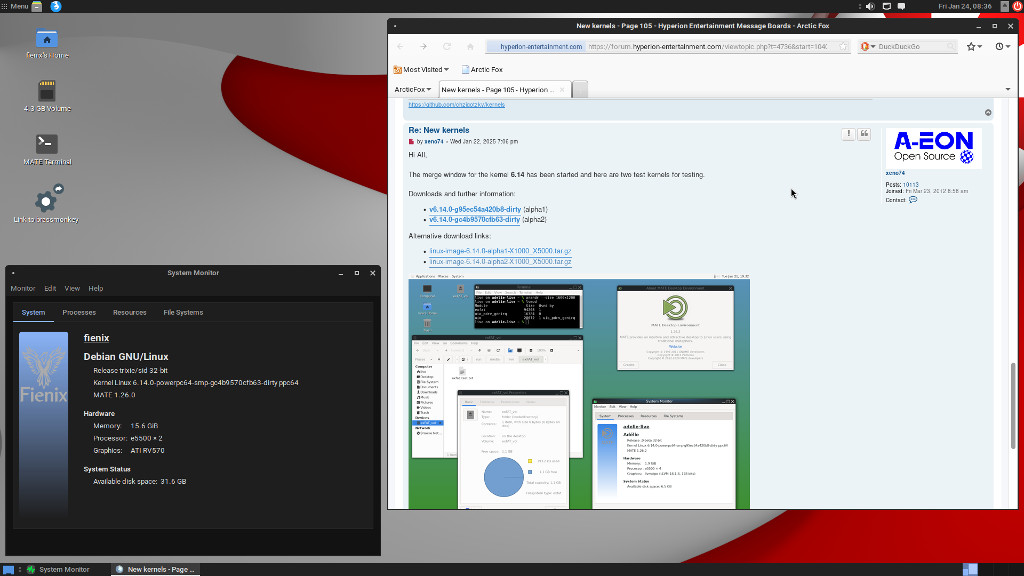
Task: Bookmark this page using the address bar star
Action: [843, 46]
